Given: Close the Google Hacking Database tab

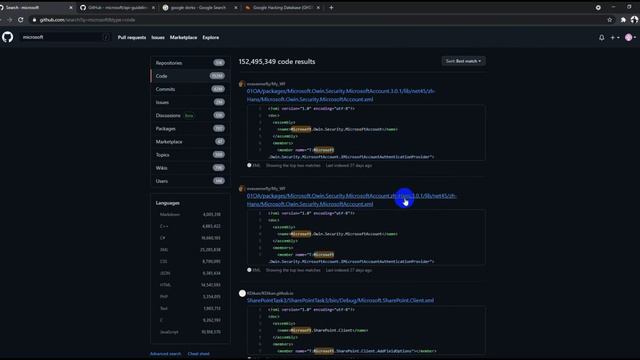Looking at the screenshot, I should pyautogui.click(x=318, y=7).
